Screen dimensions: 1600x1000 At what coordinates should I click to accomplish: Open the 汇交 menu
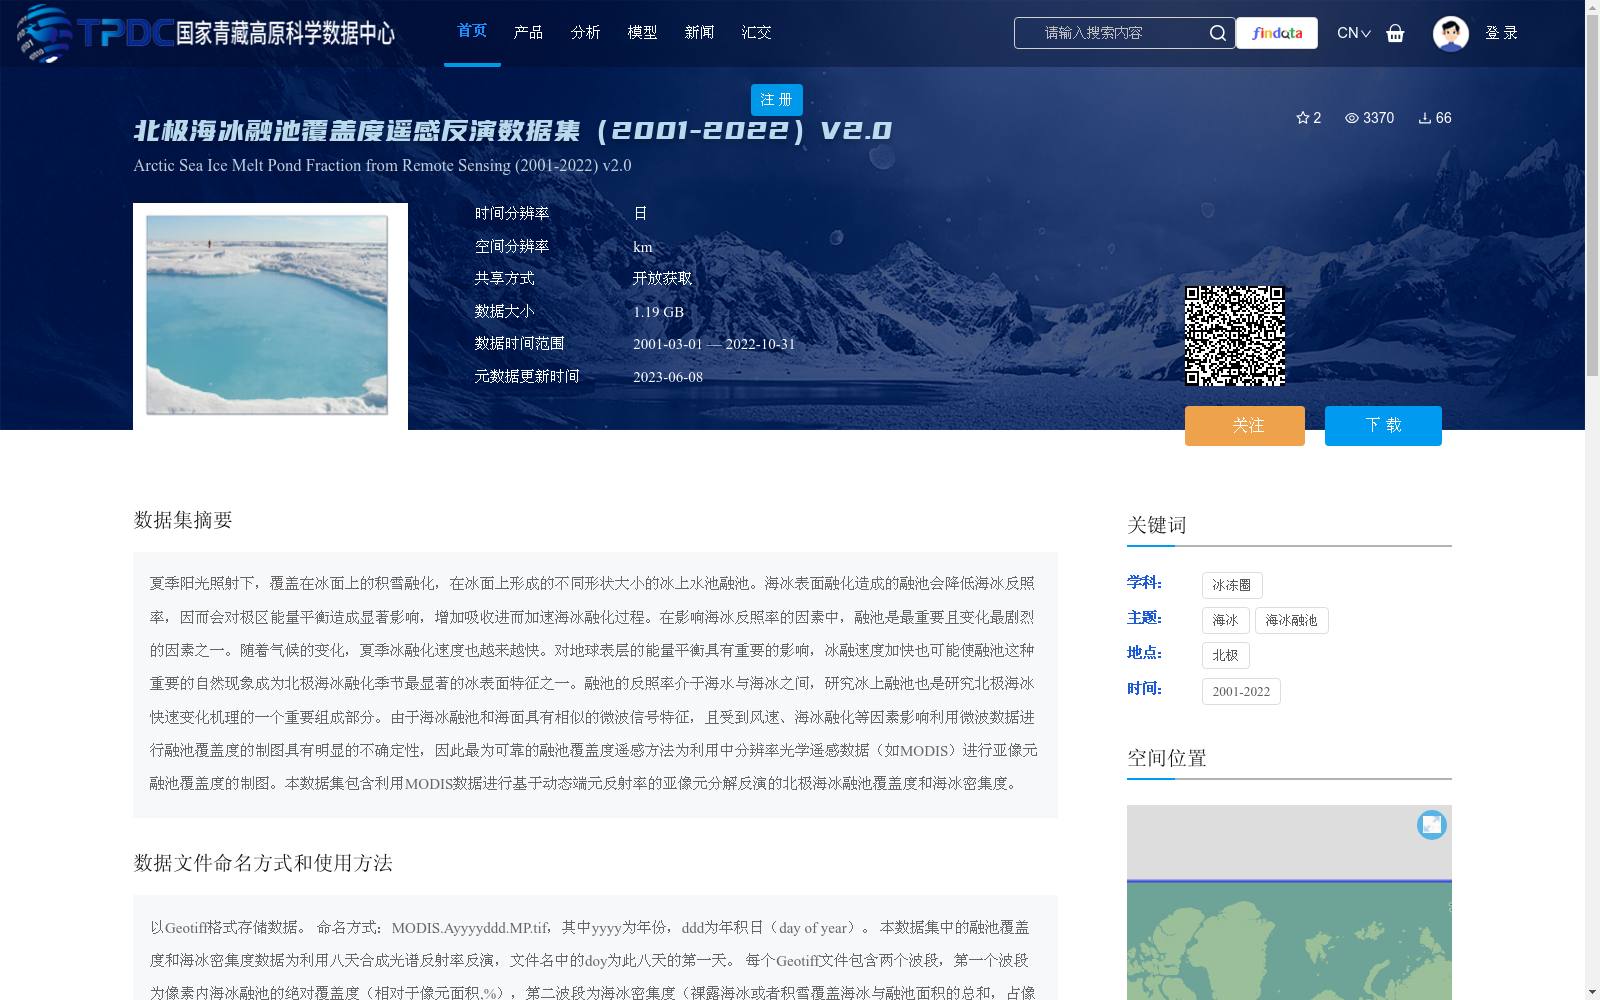(x=756, y=32)
